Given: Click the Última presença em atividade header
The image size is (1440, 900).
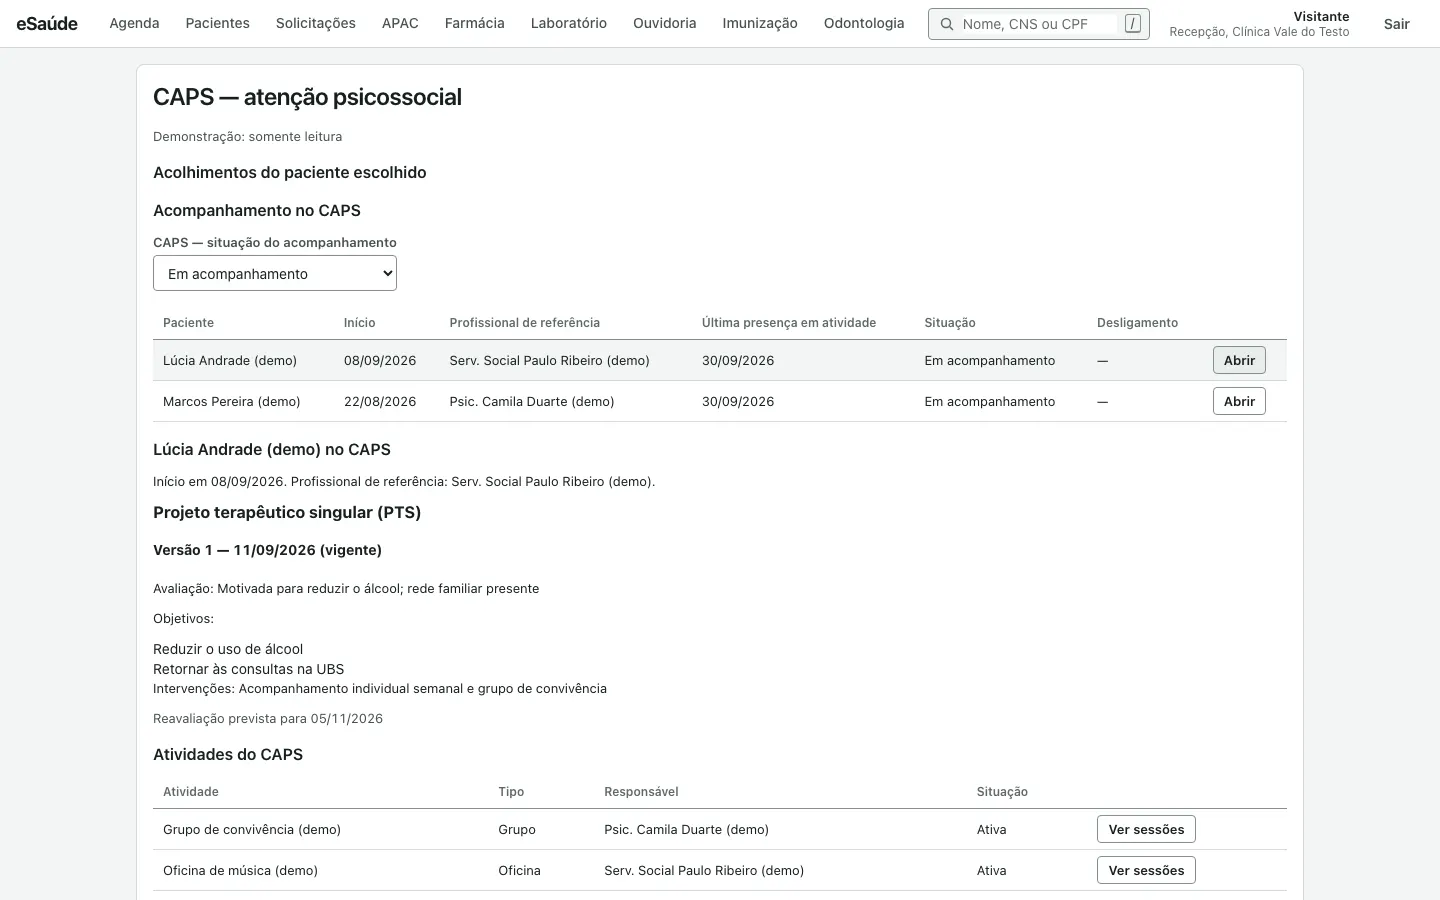Looking at the screenshot, I should point(789,323).
